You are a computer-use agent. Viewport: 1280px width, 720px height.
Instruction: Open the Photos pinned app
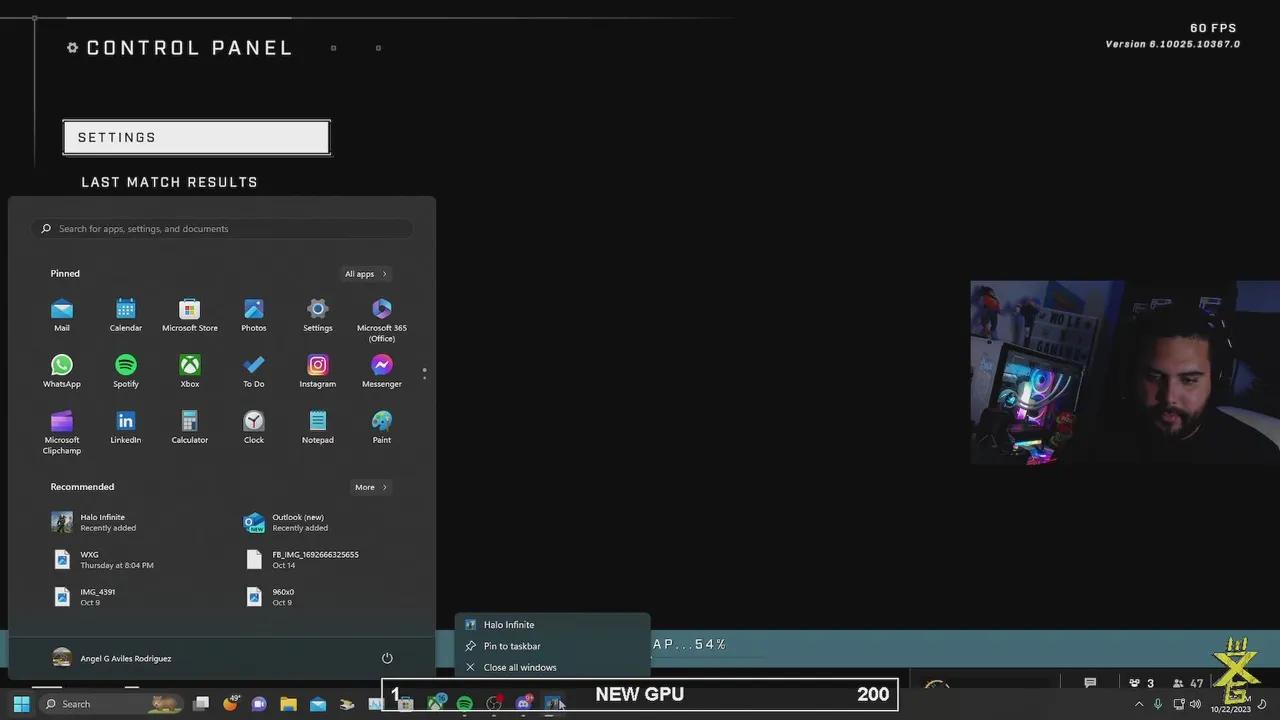pos(254,315)
